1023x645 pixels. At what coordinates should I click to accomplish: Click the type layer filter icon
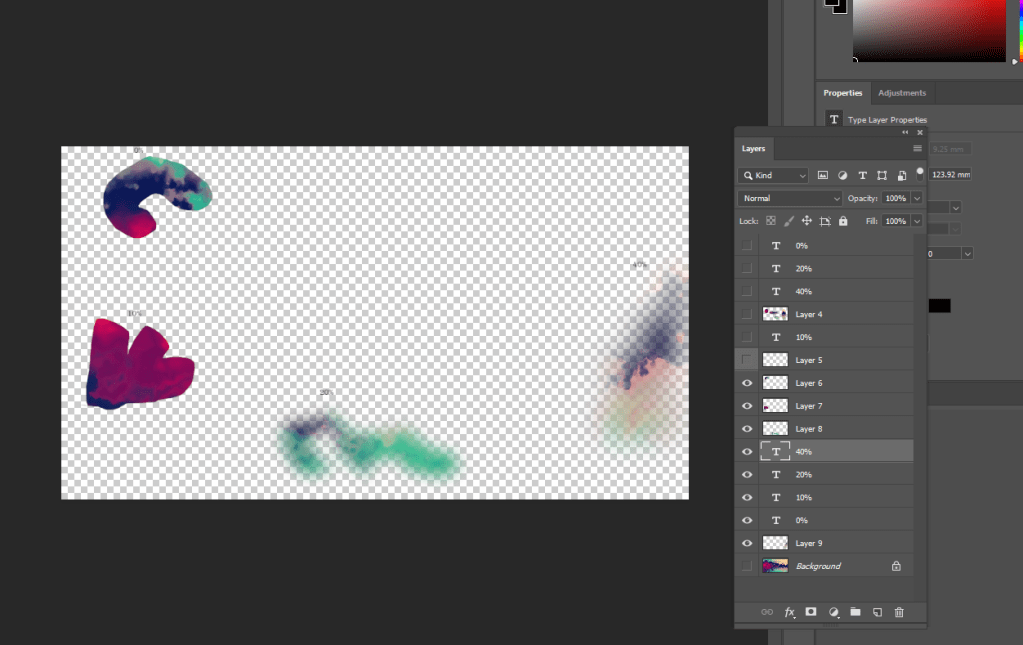pyautogui.click(x=862, y=175)
